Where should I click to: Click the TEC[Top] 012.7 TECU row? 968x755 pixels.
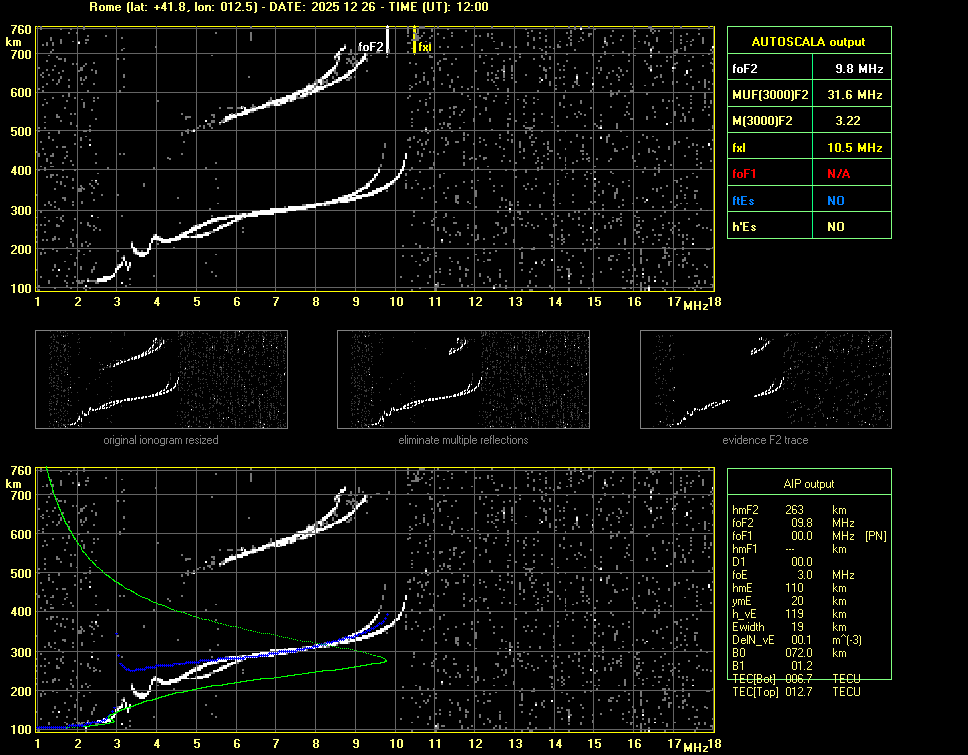(795, 692)
